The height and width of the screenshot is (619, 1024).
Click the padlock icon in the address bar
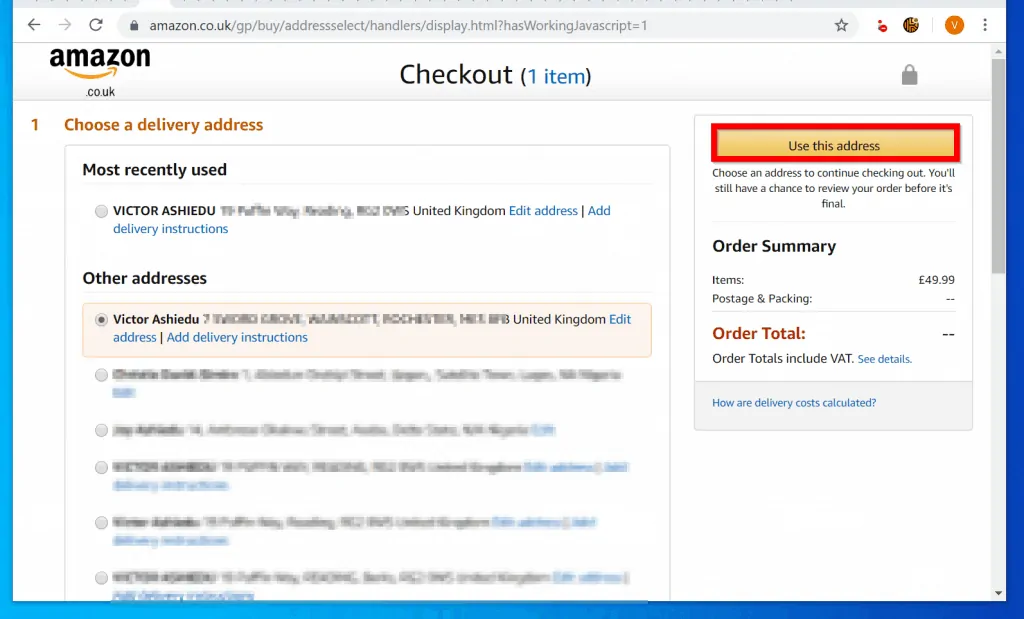click(134, 25)
